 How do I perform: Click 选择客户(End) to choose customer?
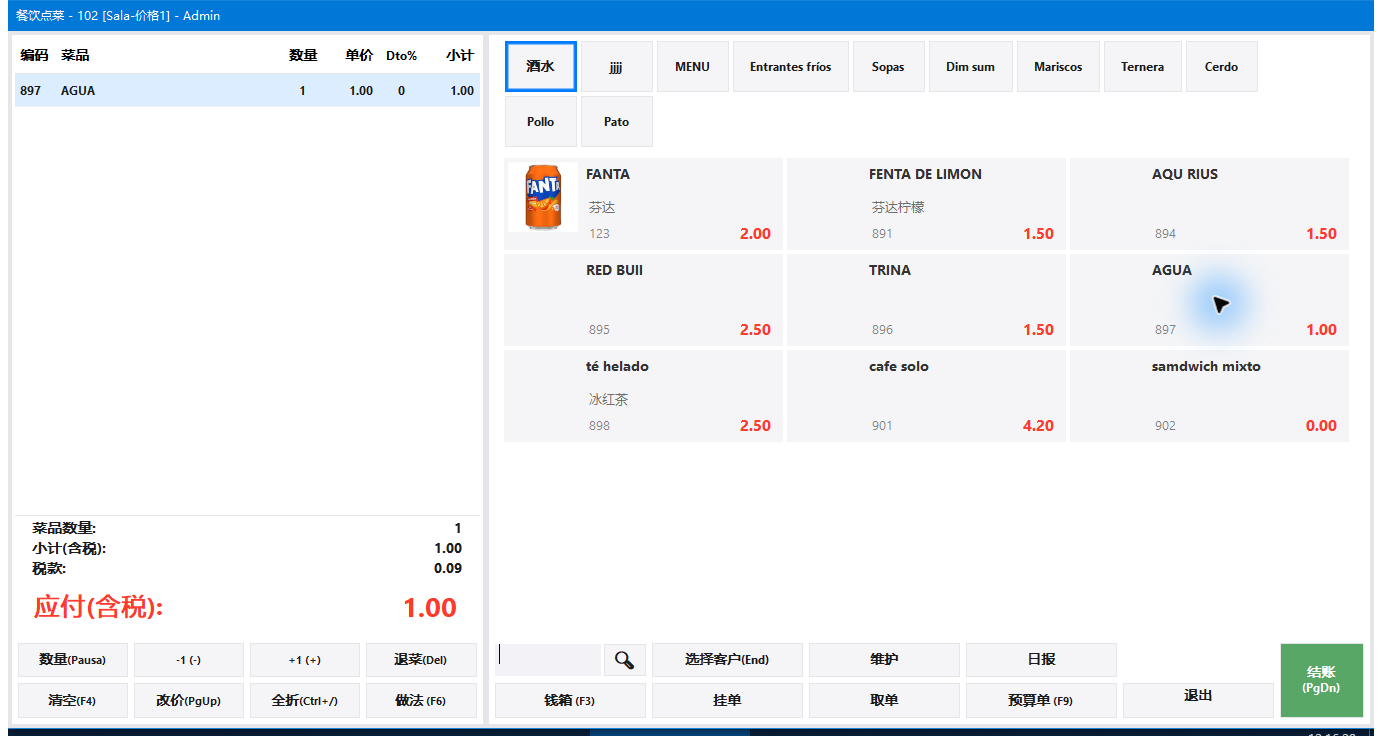click(727, 660)
